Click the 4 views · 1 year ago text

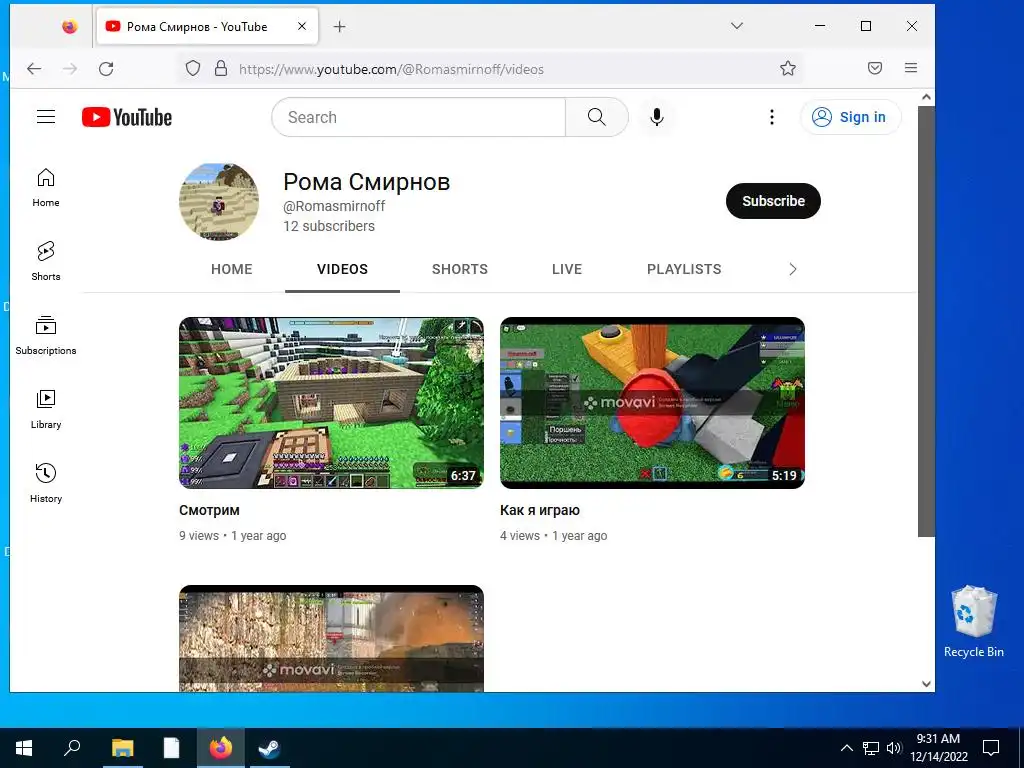[x=554, y=536]
